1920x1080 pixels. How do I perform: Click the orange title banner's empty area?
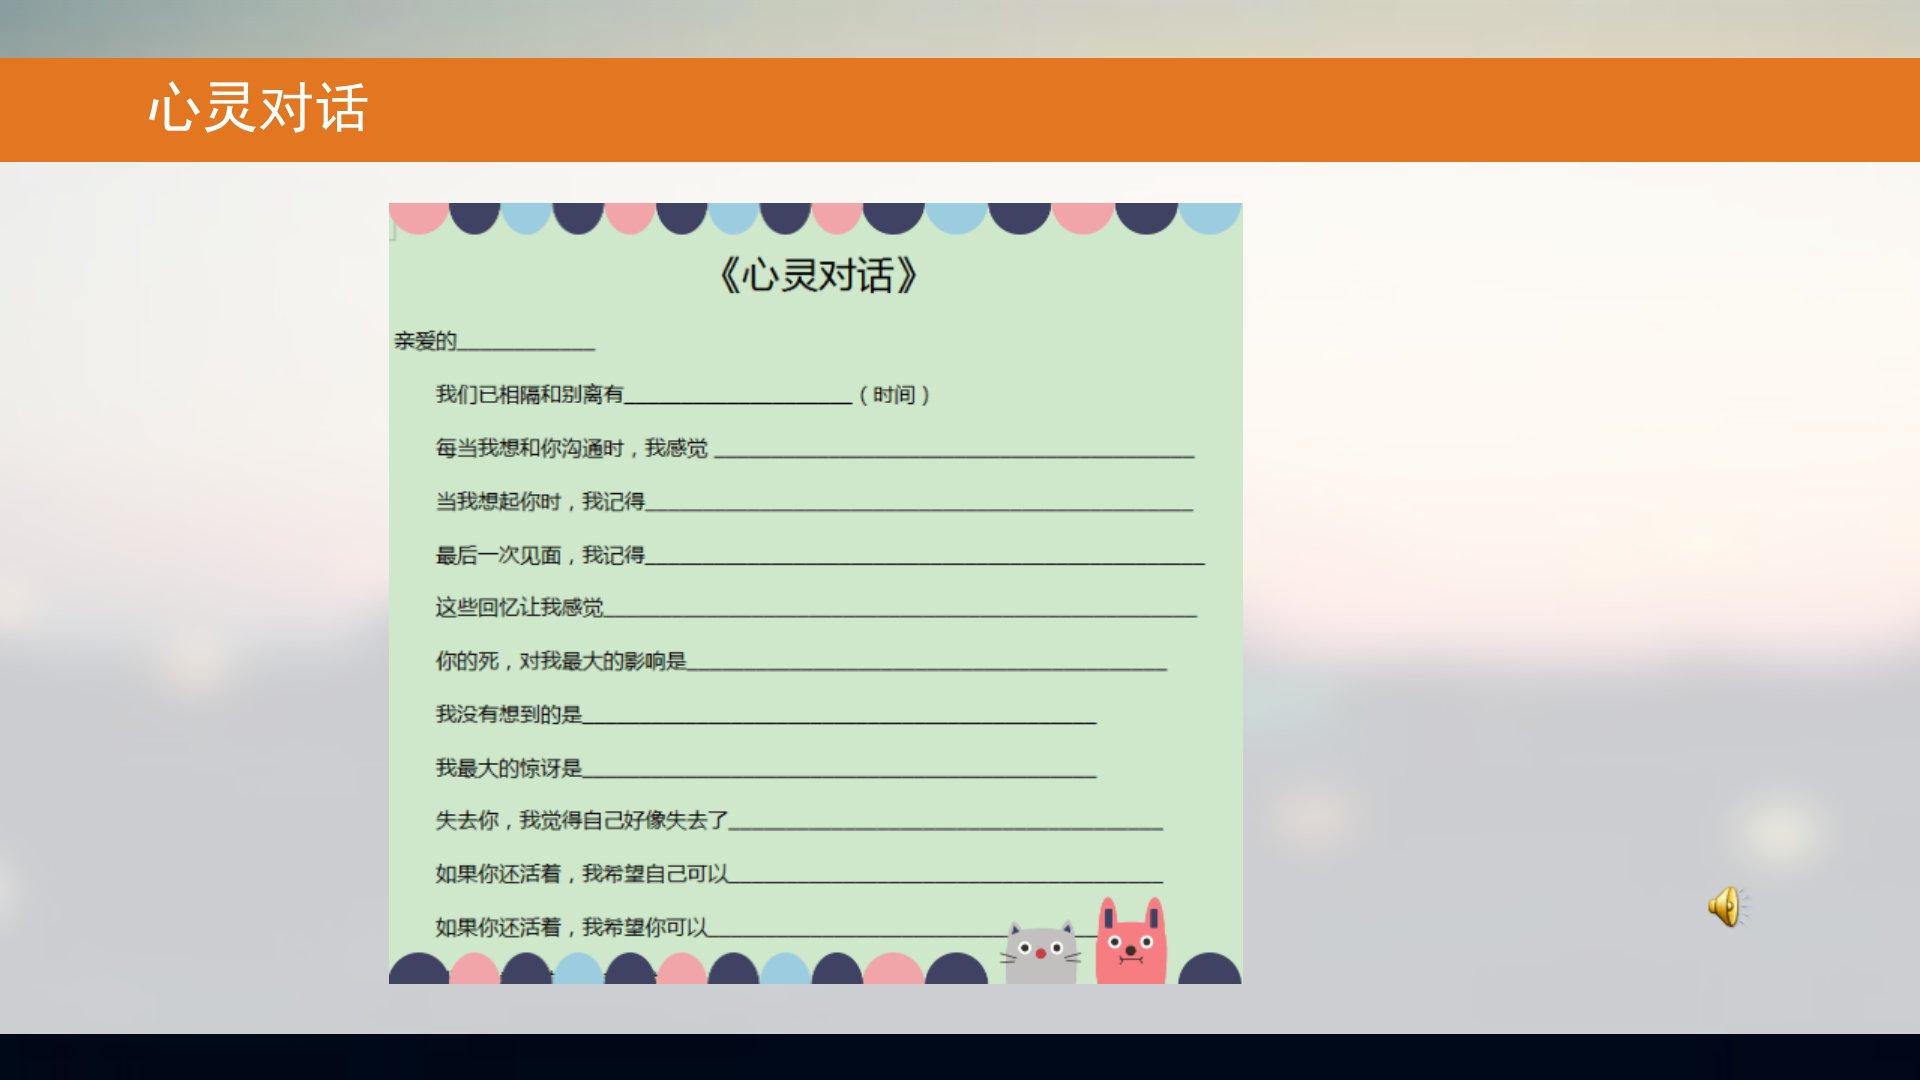(1100, 110)
